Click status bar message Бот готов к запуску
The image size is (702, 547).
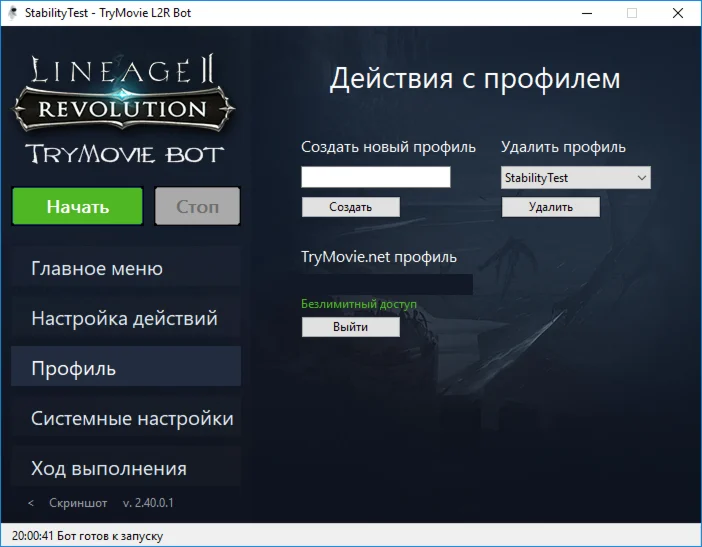pos(110,536)
